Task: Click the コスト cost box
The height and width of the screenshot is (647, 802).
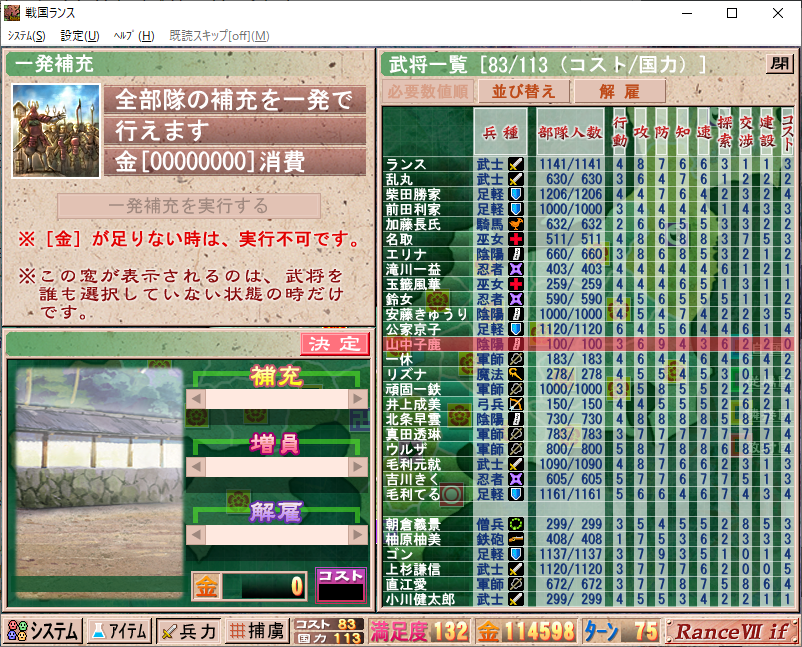Action: pyautogui.click(x=341, y=585)
